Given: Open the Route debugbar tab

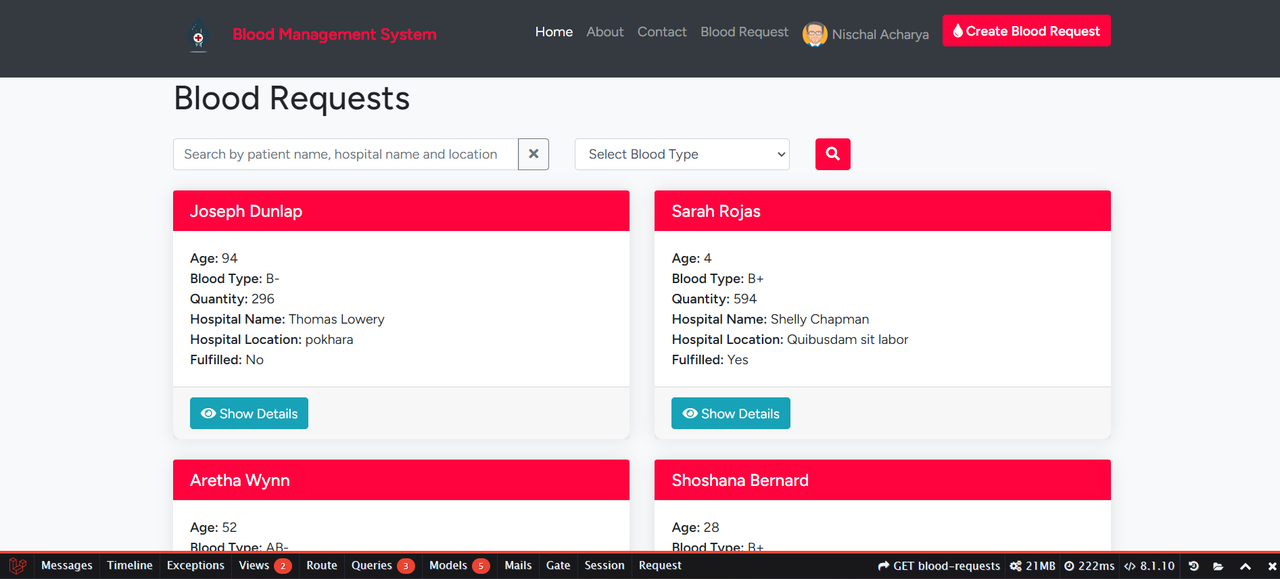Looking at the screenshot, I should pyautogui.click(x=322, y=566).
